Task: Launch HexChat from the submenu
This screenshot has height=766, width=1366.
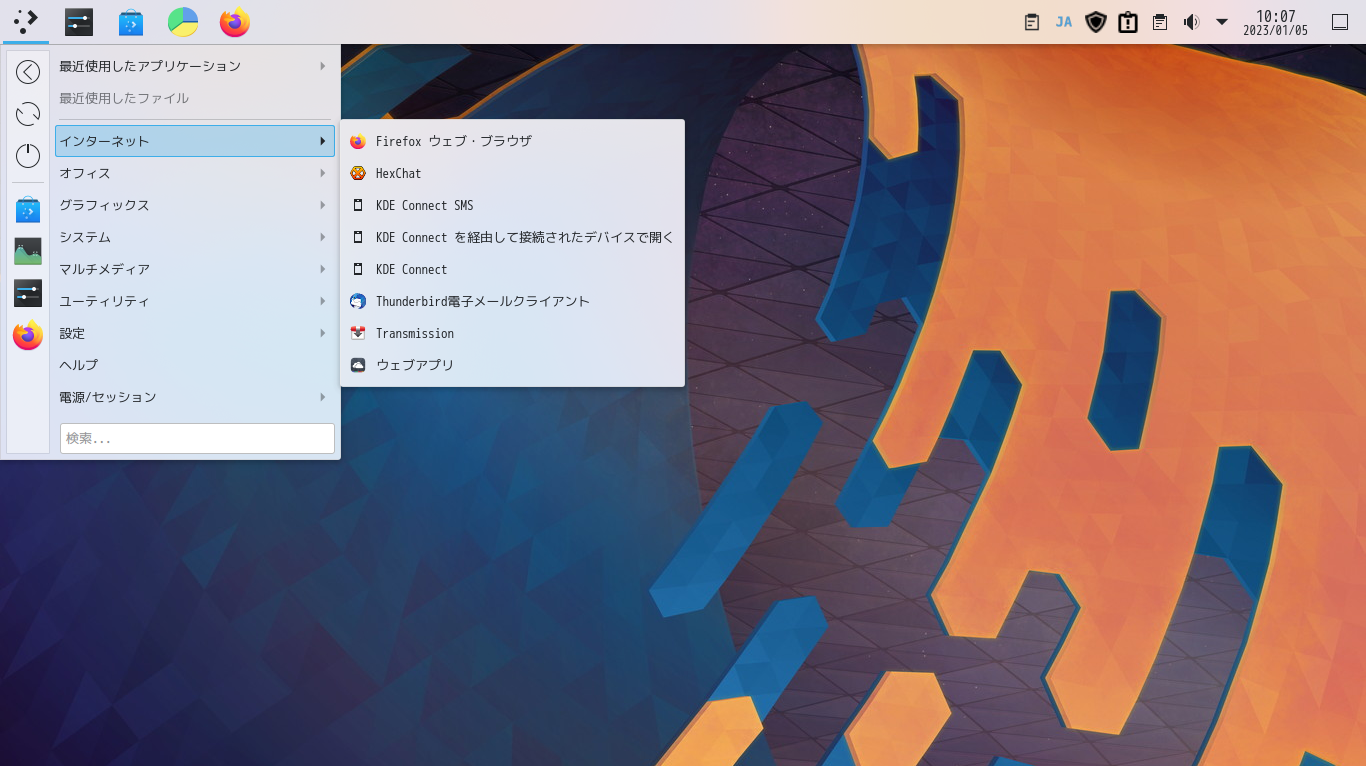Action: pos(512,173)
